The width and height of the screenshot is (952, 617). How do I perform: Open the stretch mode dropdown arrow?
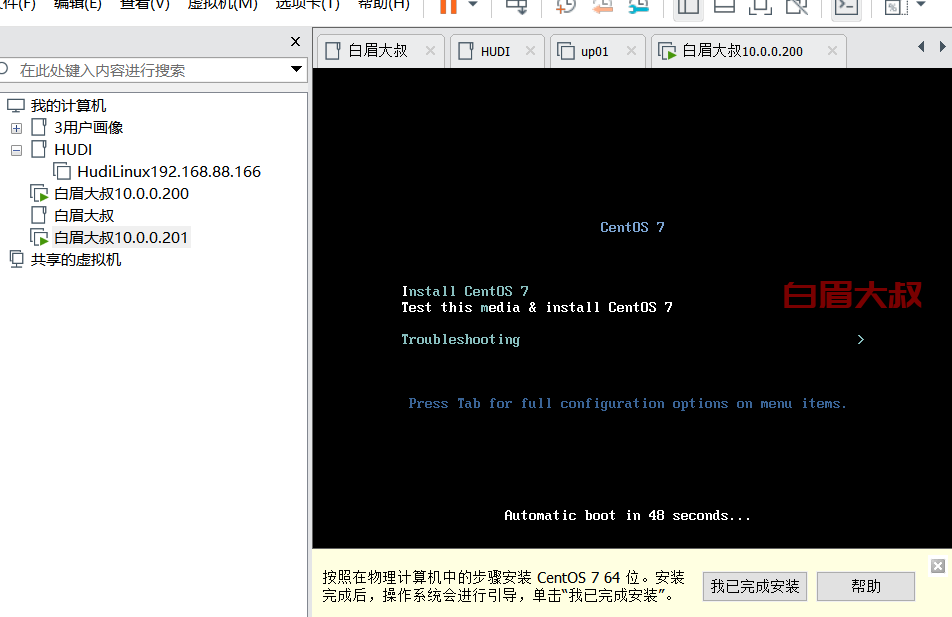pyautogui.click(x=920, y=5)
